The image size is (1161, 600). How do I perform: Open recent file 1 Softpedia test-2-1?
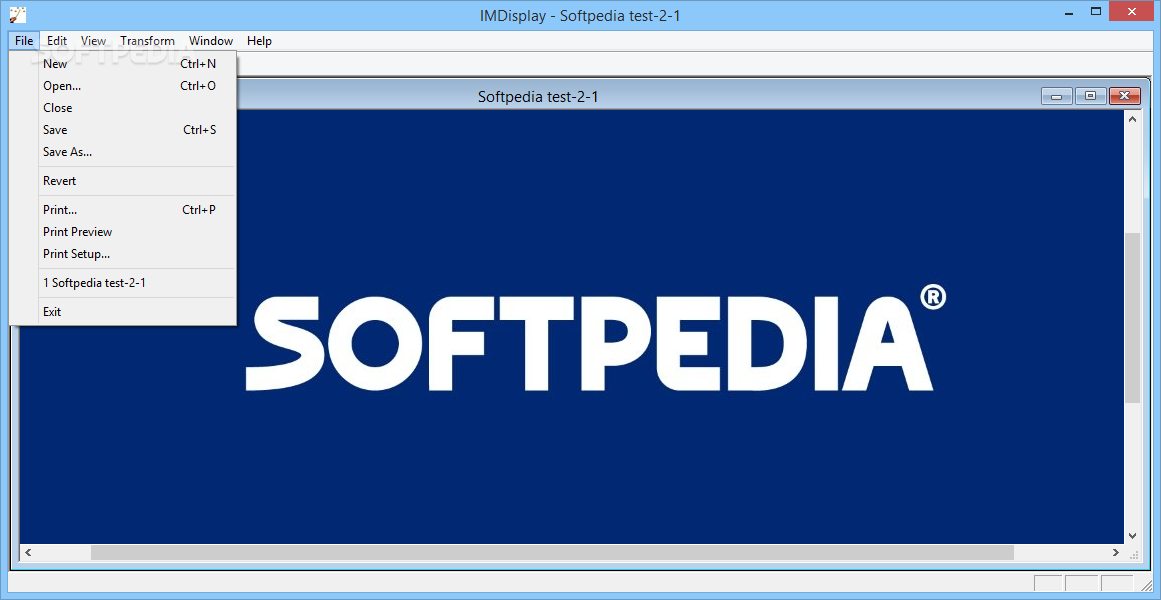tap(123, 282)
